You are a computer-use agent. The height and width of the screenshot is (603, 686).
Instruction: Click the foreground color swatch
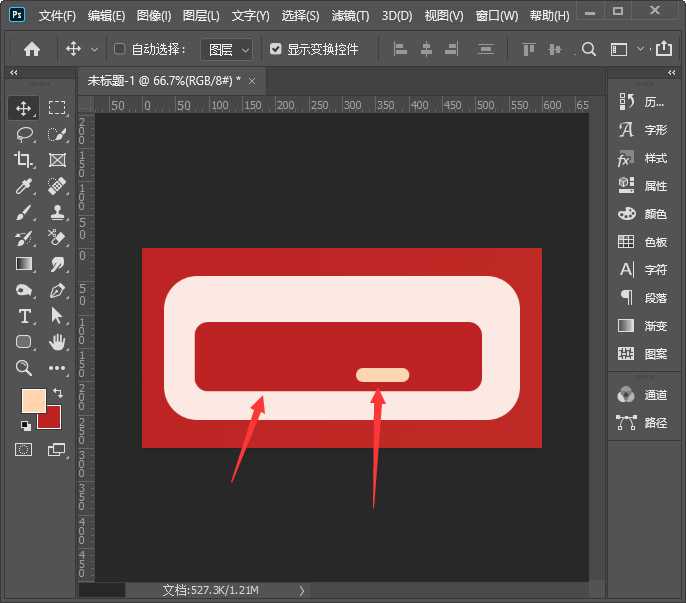tap(35, 401)
